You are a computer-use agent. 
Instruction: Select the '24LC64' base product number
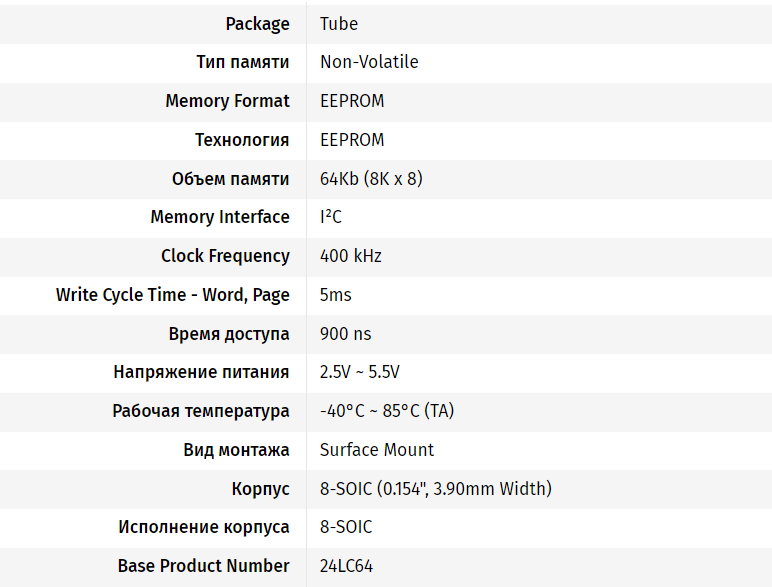click(x=346, y=566)
